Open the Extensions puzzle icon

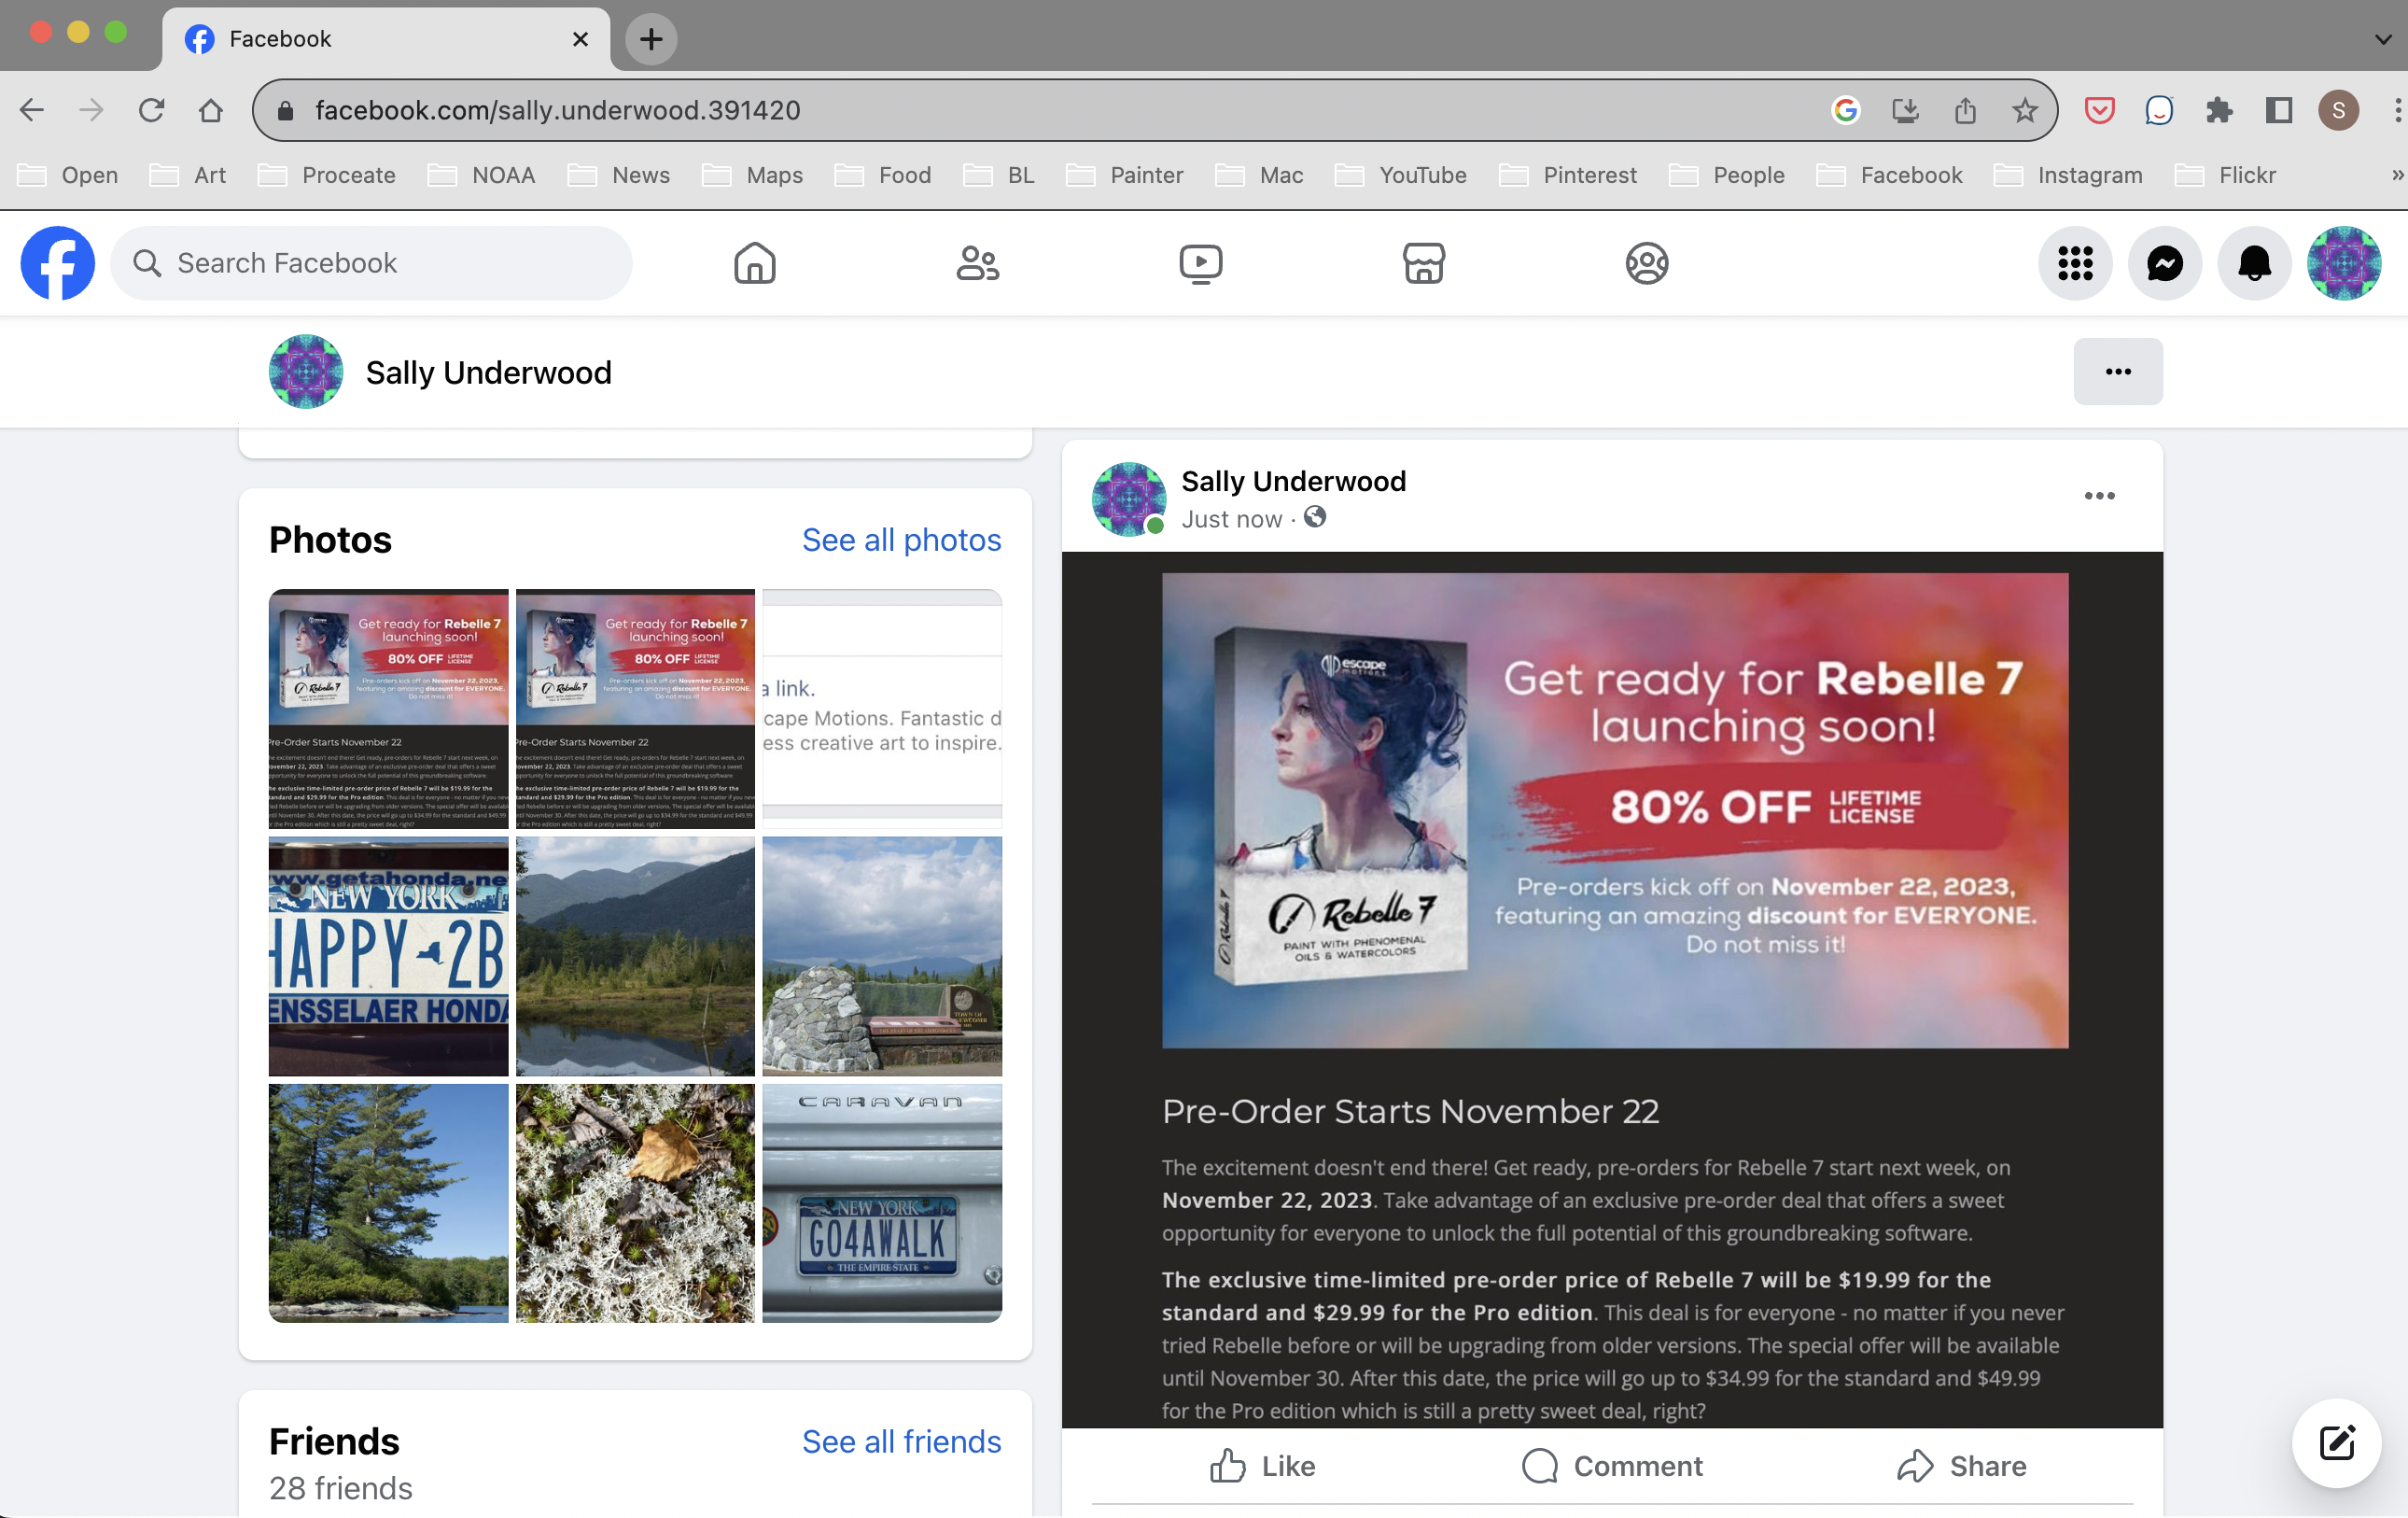[2219, 110]
